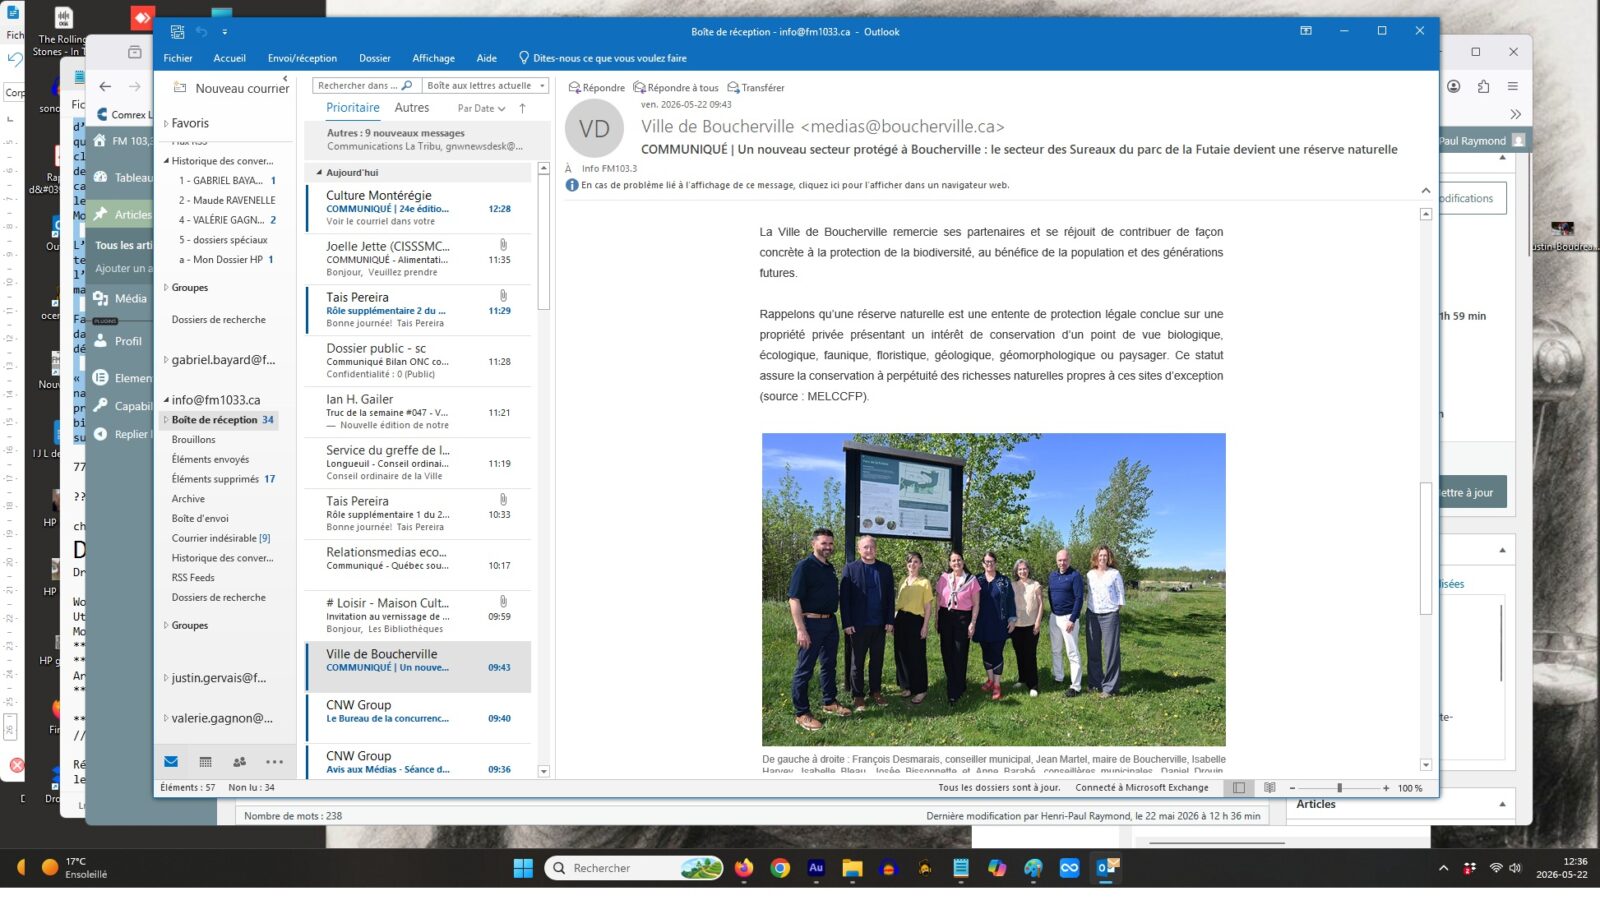Open the 'Boîte aux lettres actuelle' scope dropdown
This screenshot has width=1600, height=900.
point(486,86)
